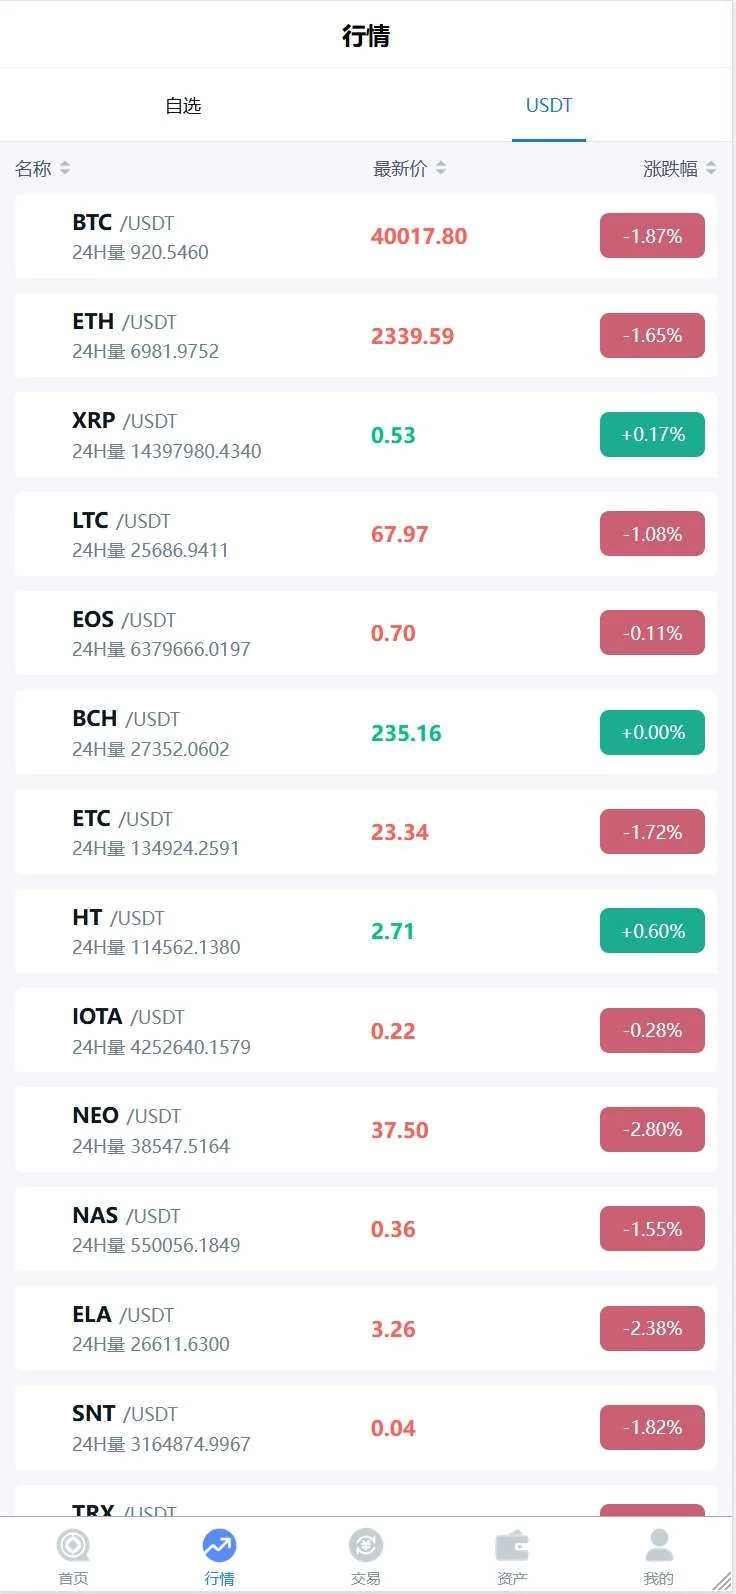Click BCH's +0.00% change badge
Viewport: 736px width, 1594px height.
coord(652,732)
